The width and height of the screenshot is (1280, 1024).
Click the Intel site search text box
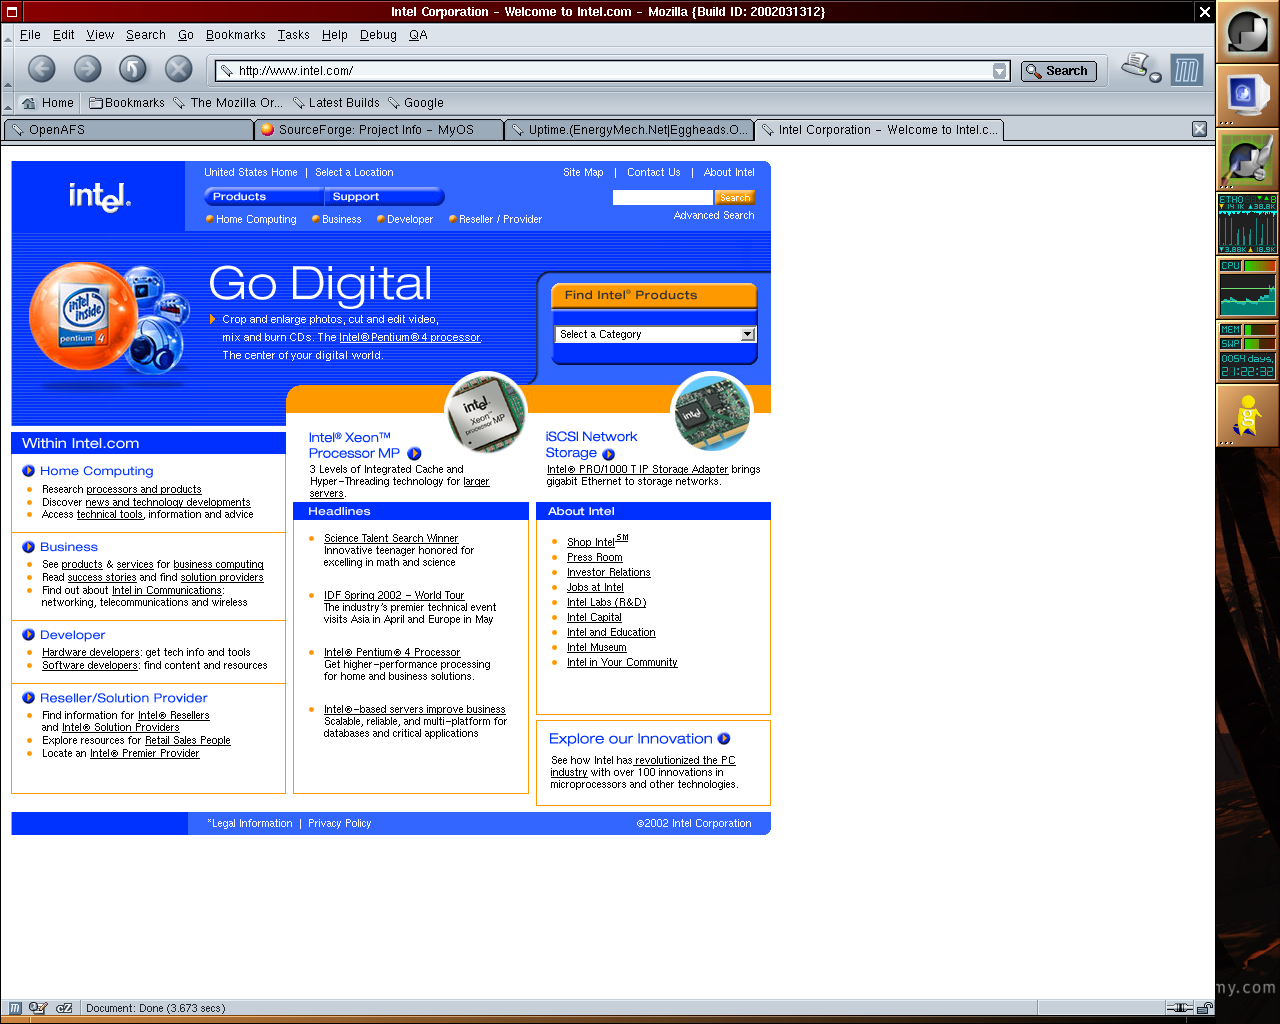point(663,198)
